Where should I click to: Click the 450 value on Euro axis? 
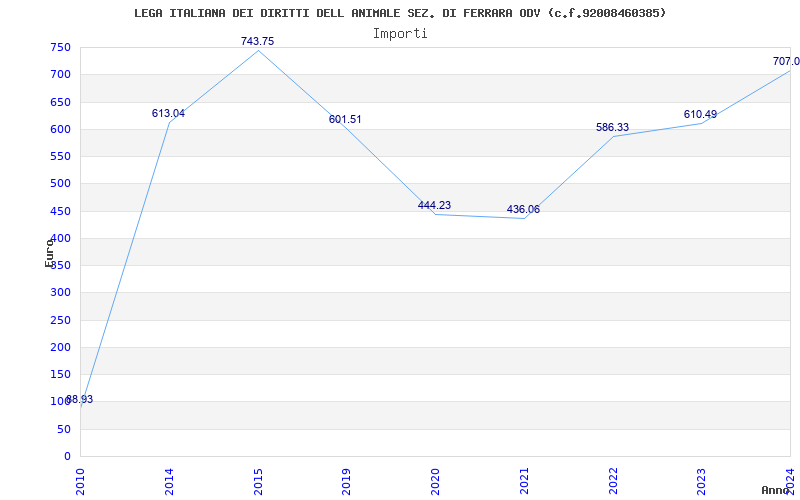60,211
